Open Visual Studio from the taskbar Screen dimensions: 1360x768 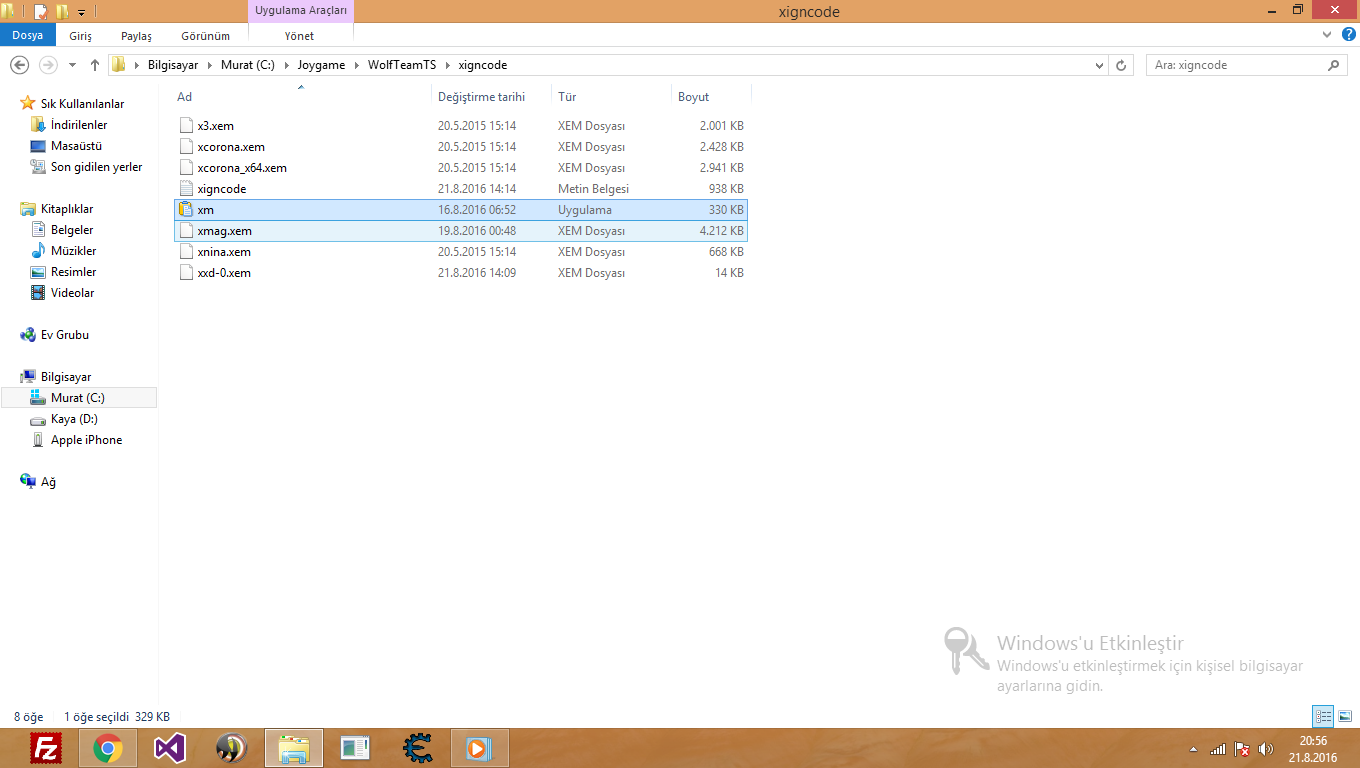(x=170, y=748)
